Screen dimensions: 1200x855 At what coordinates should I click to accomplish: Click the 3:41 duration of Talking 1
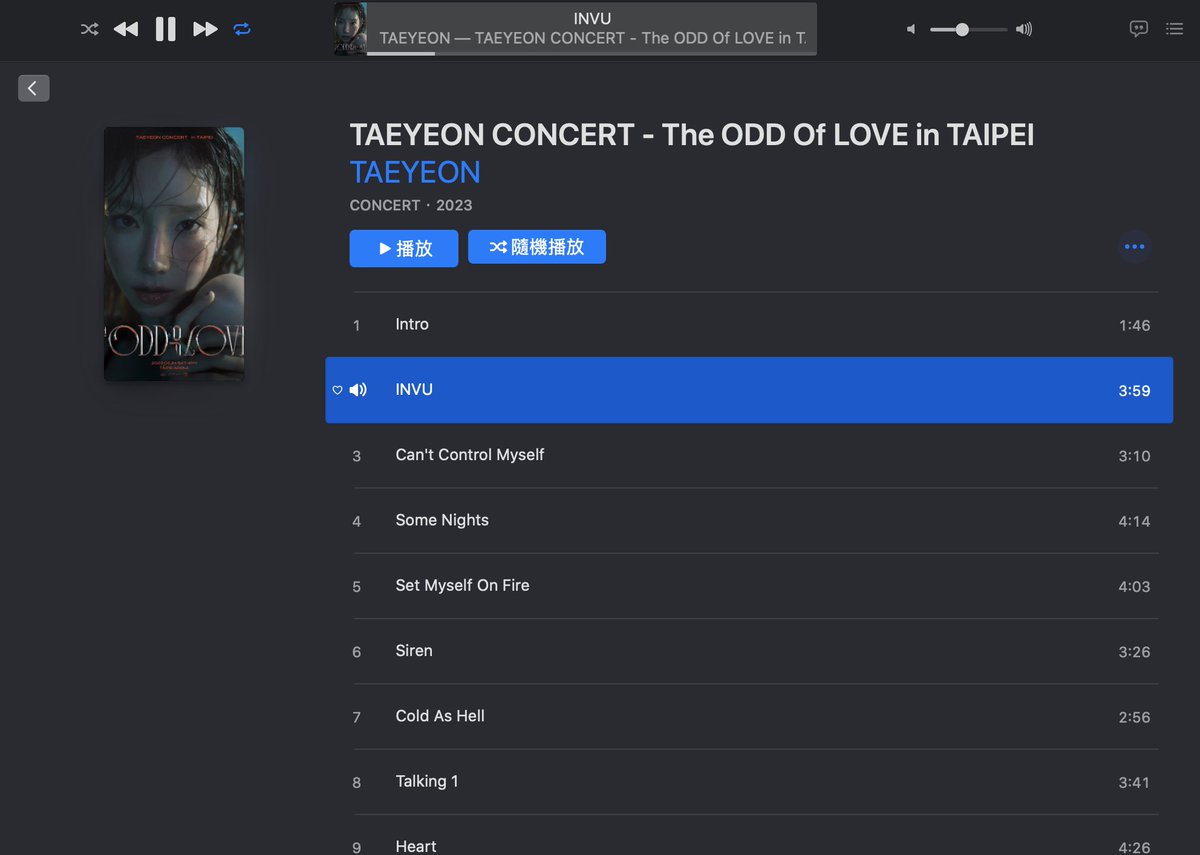point(1134,783)
